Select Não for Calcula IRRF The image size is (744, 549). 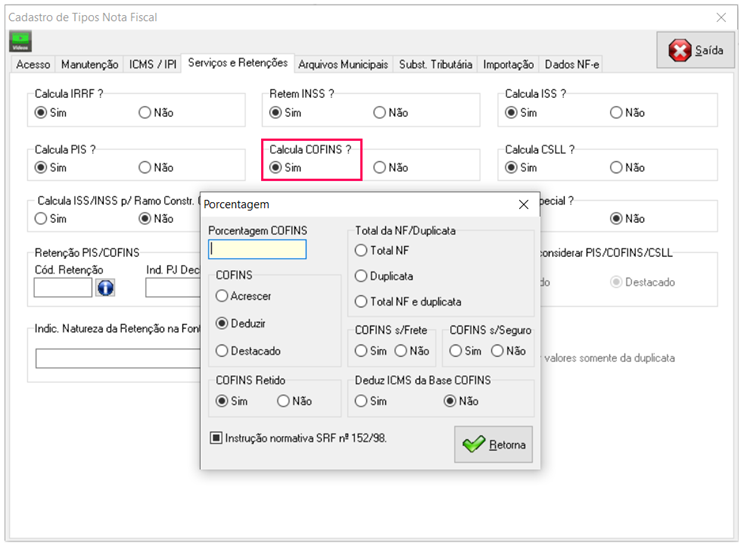(144, 113)
